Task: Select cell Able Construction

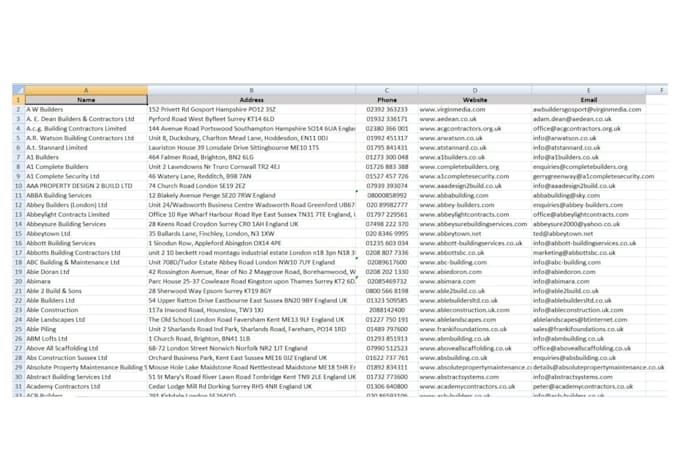Action: (x=86, y=310)
